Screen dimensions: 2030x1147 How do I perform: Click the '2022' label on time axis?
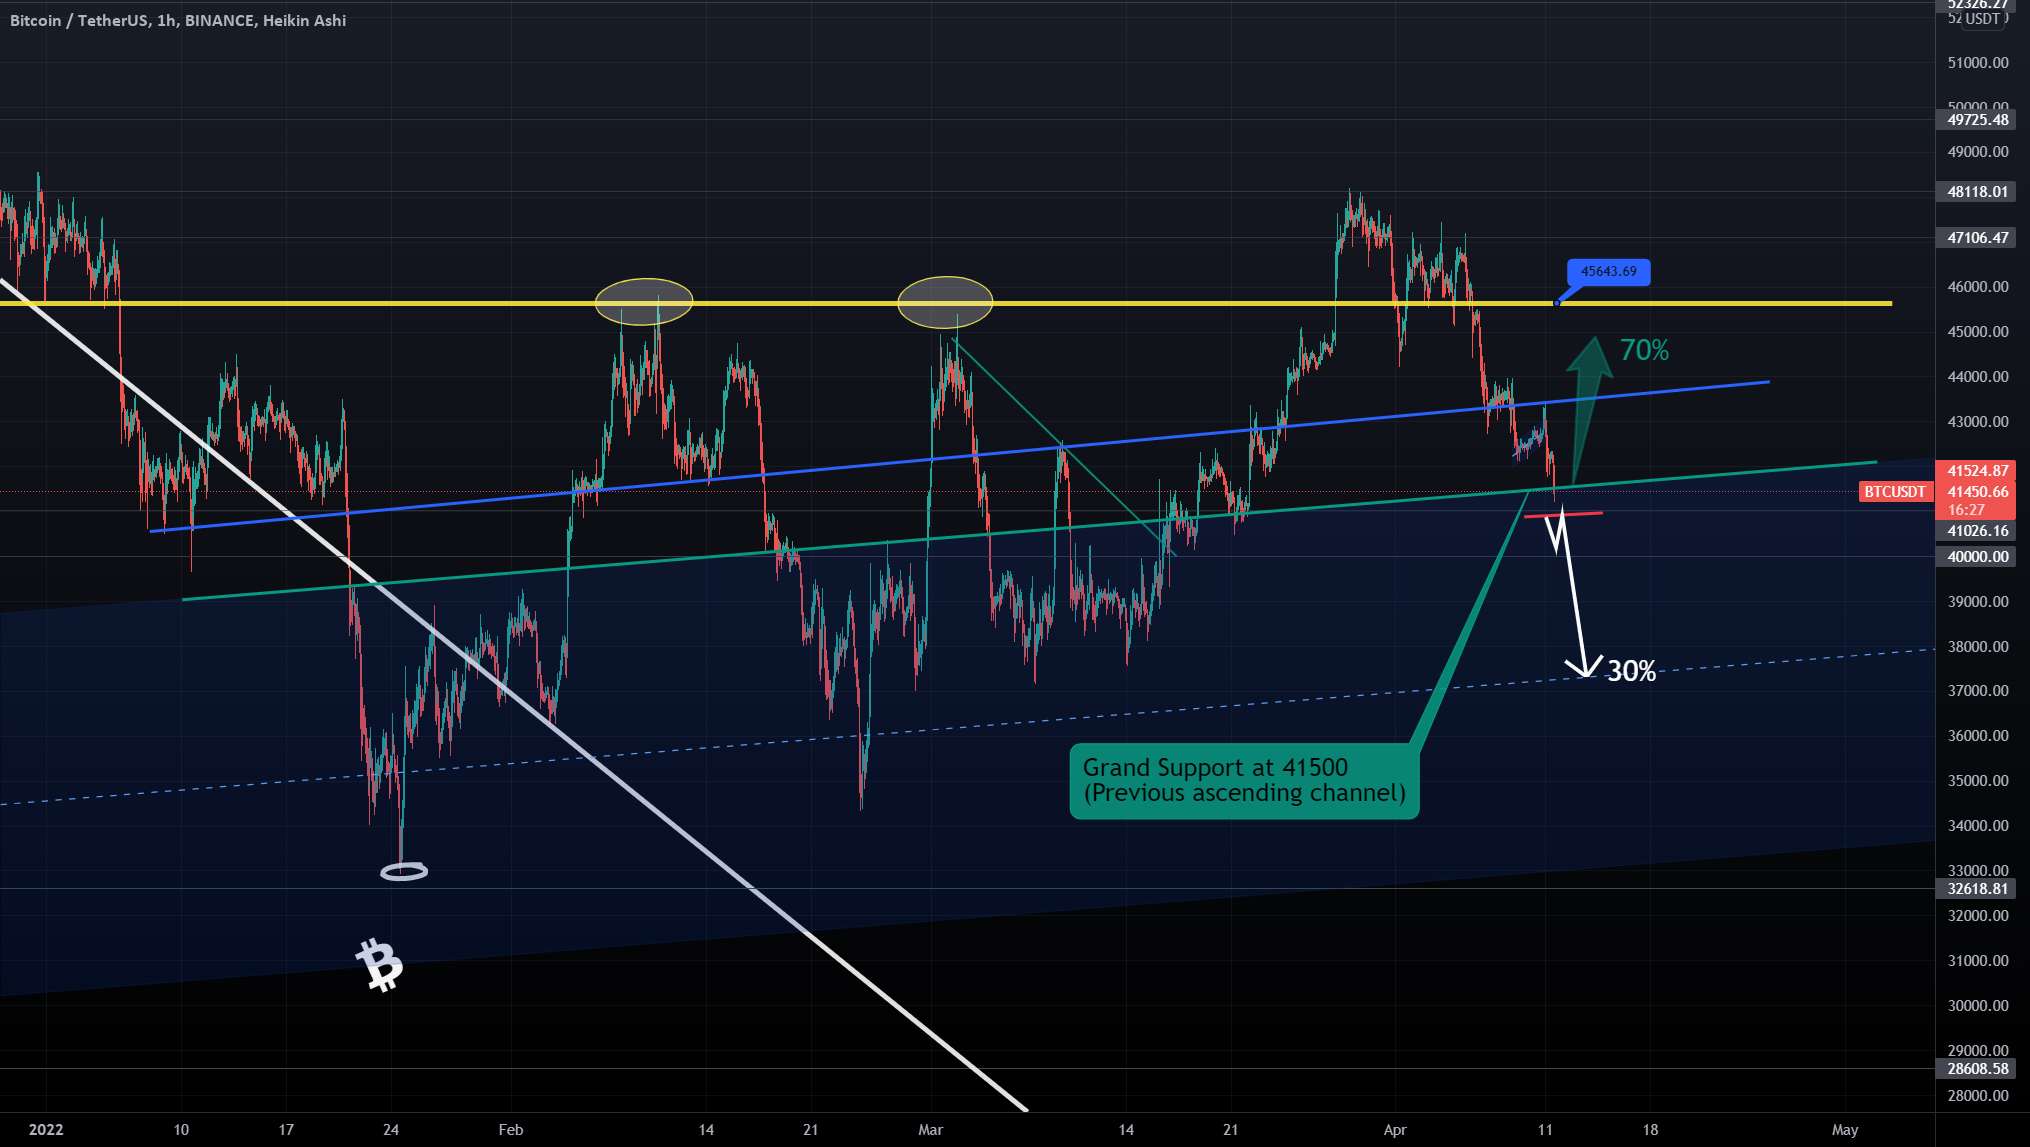pyautogui.click(x=46, y=1130)
